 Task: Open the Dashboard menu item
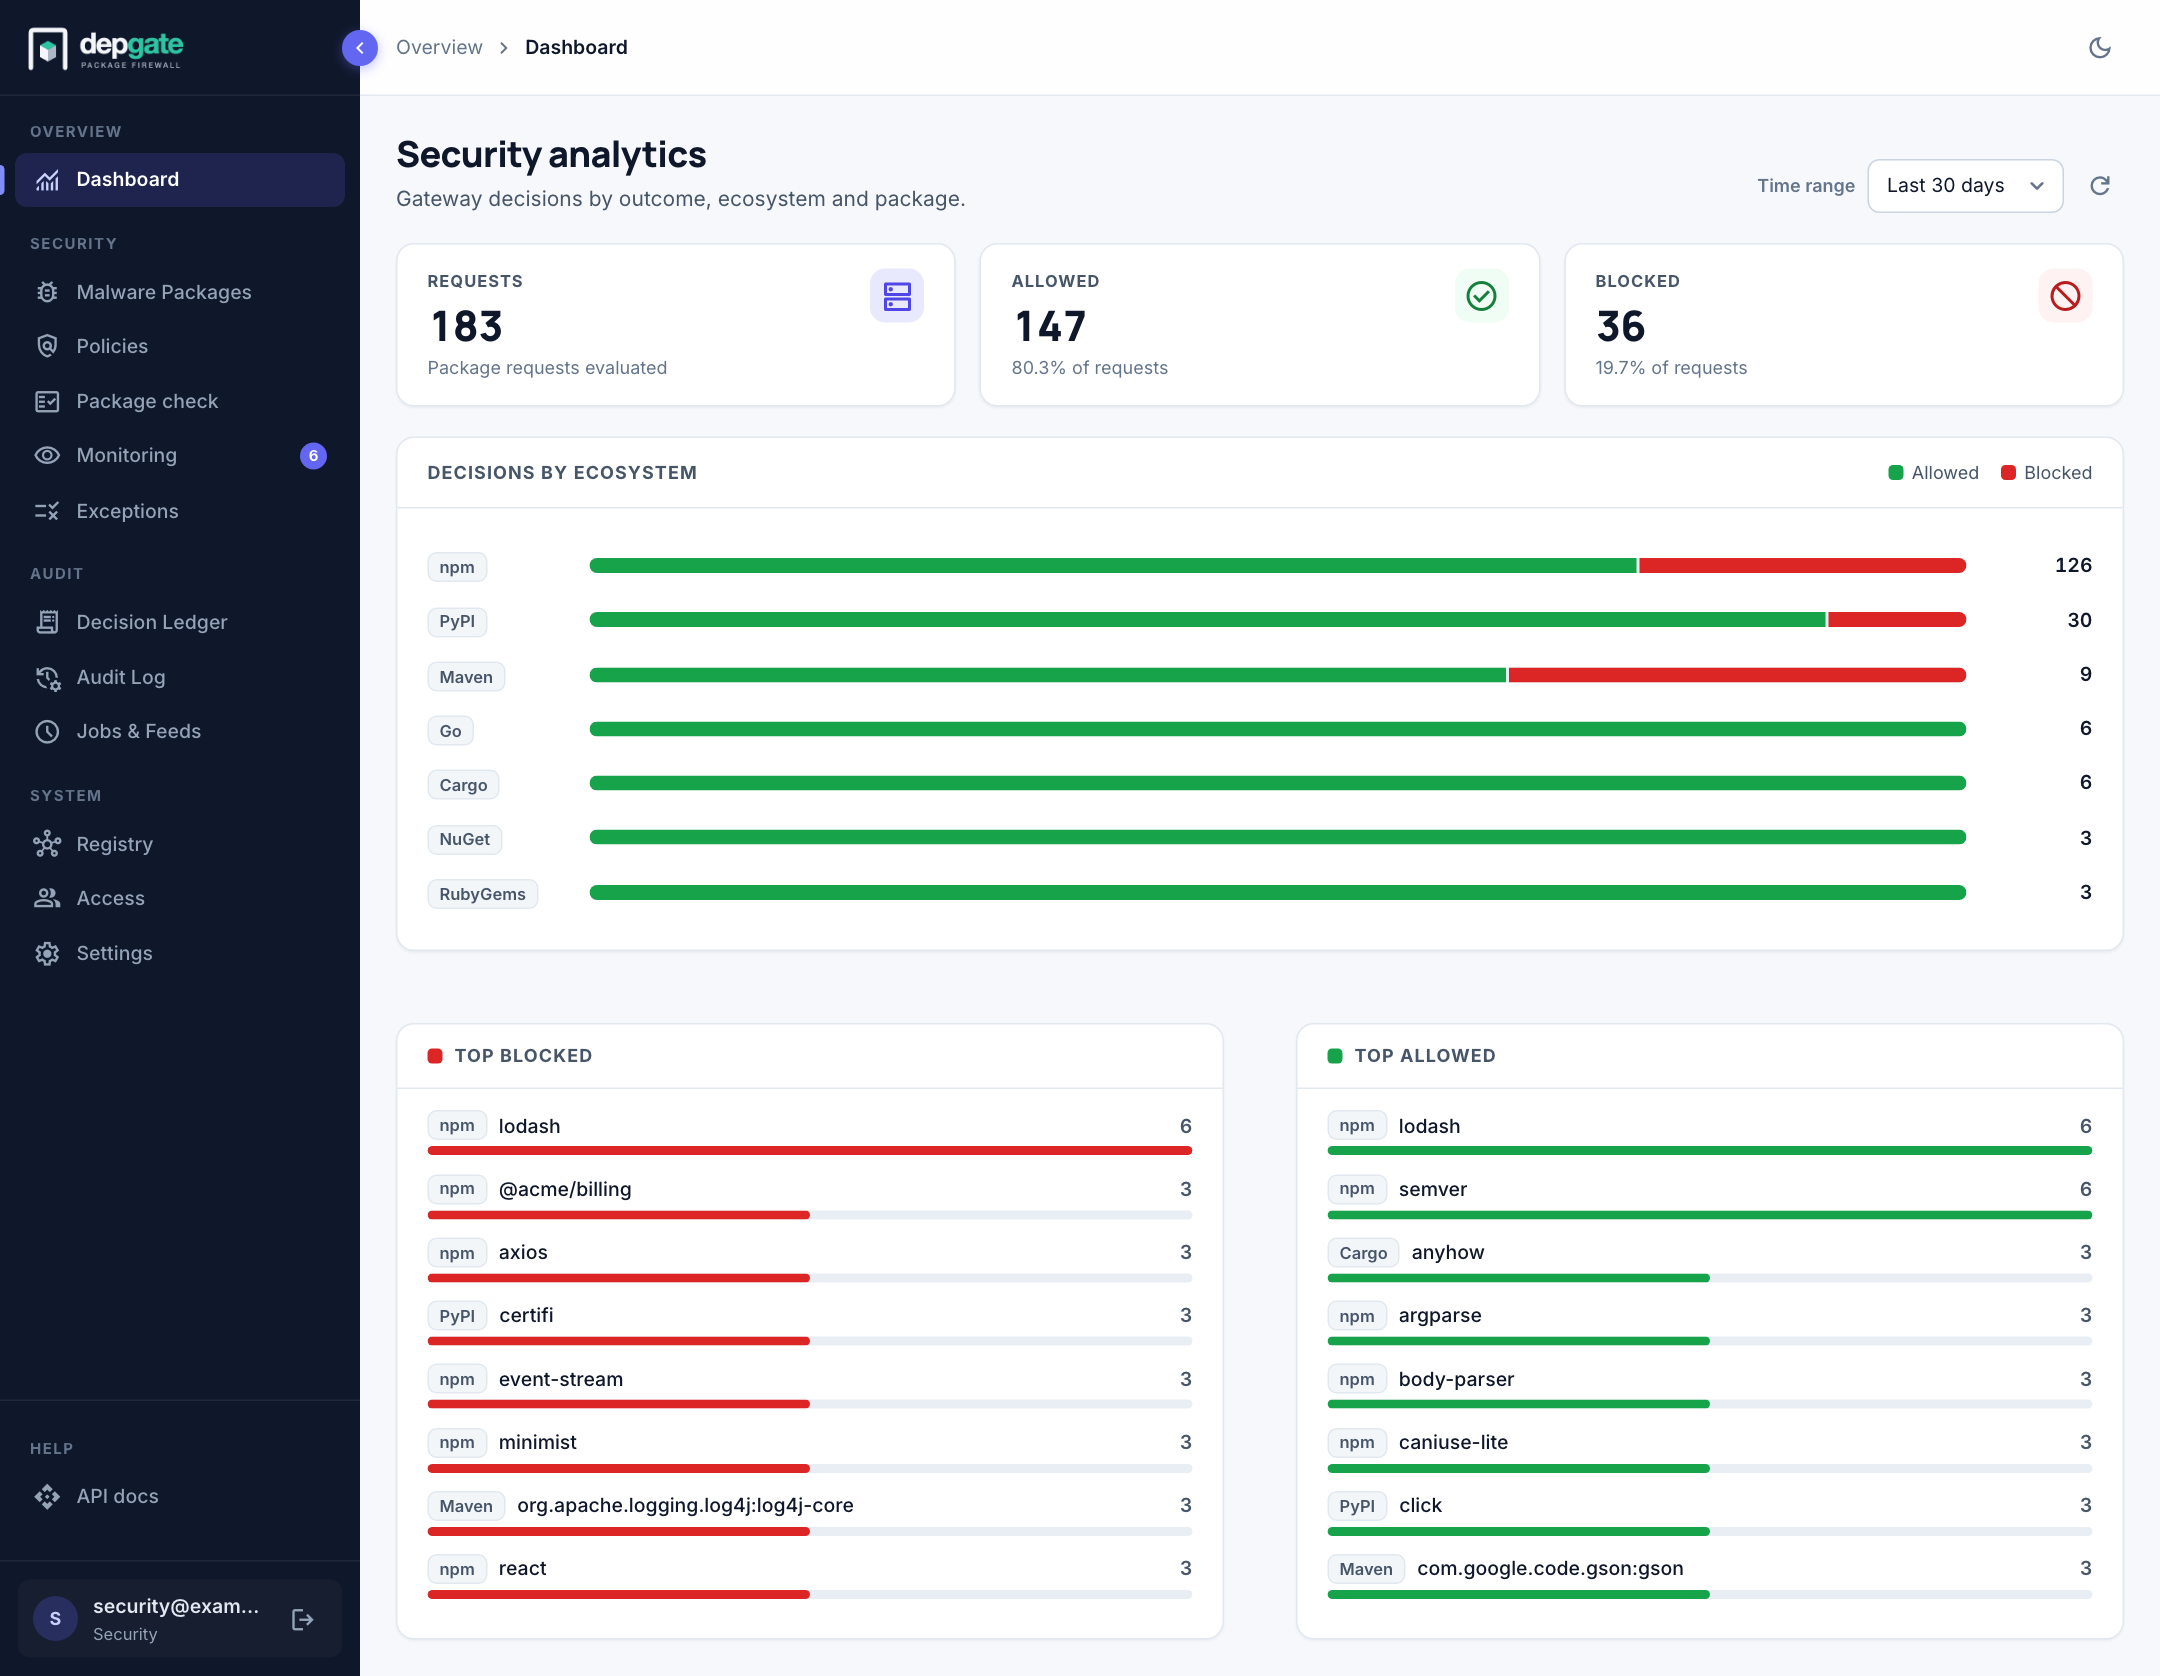[x=180, y=180]
